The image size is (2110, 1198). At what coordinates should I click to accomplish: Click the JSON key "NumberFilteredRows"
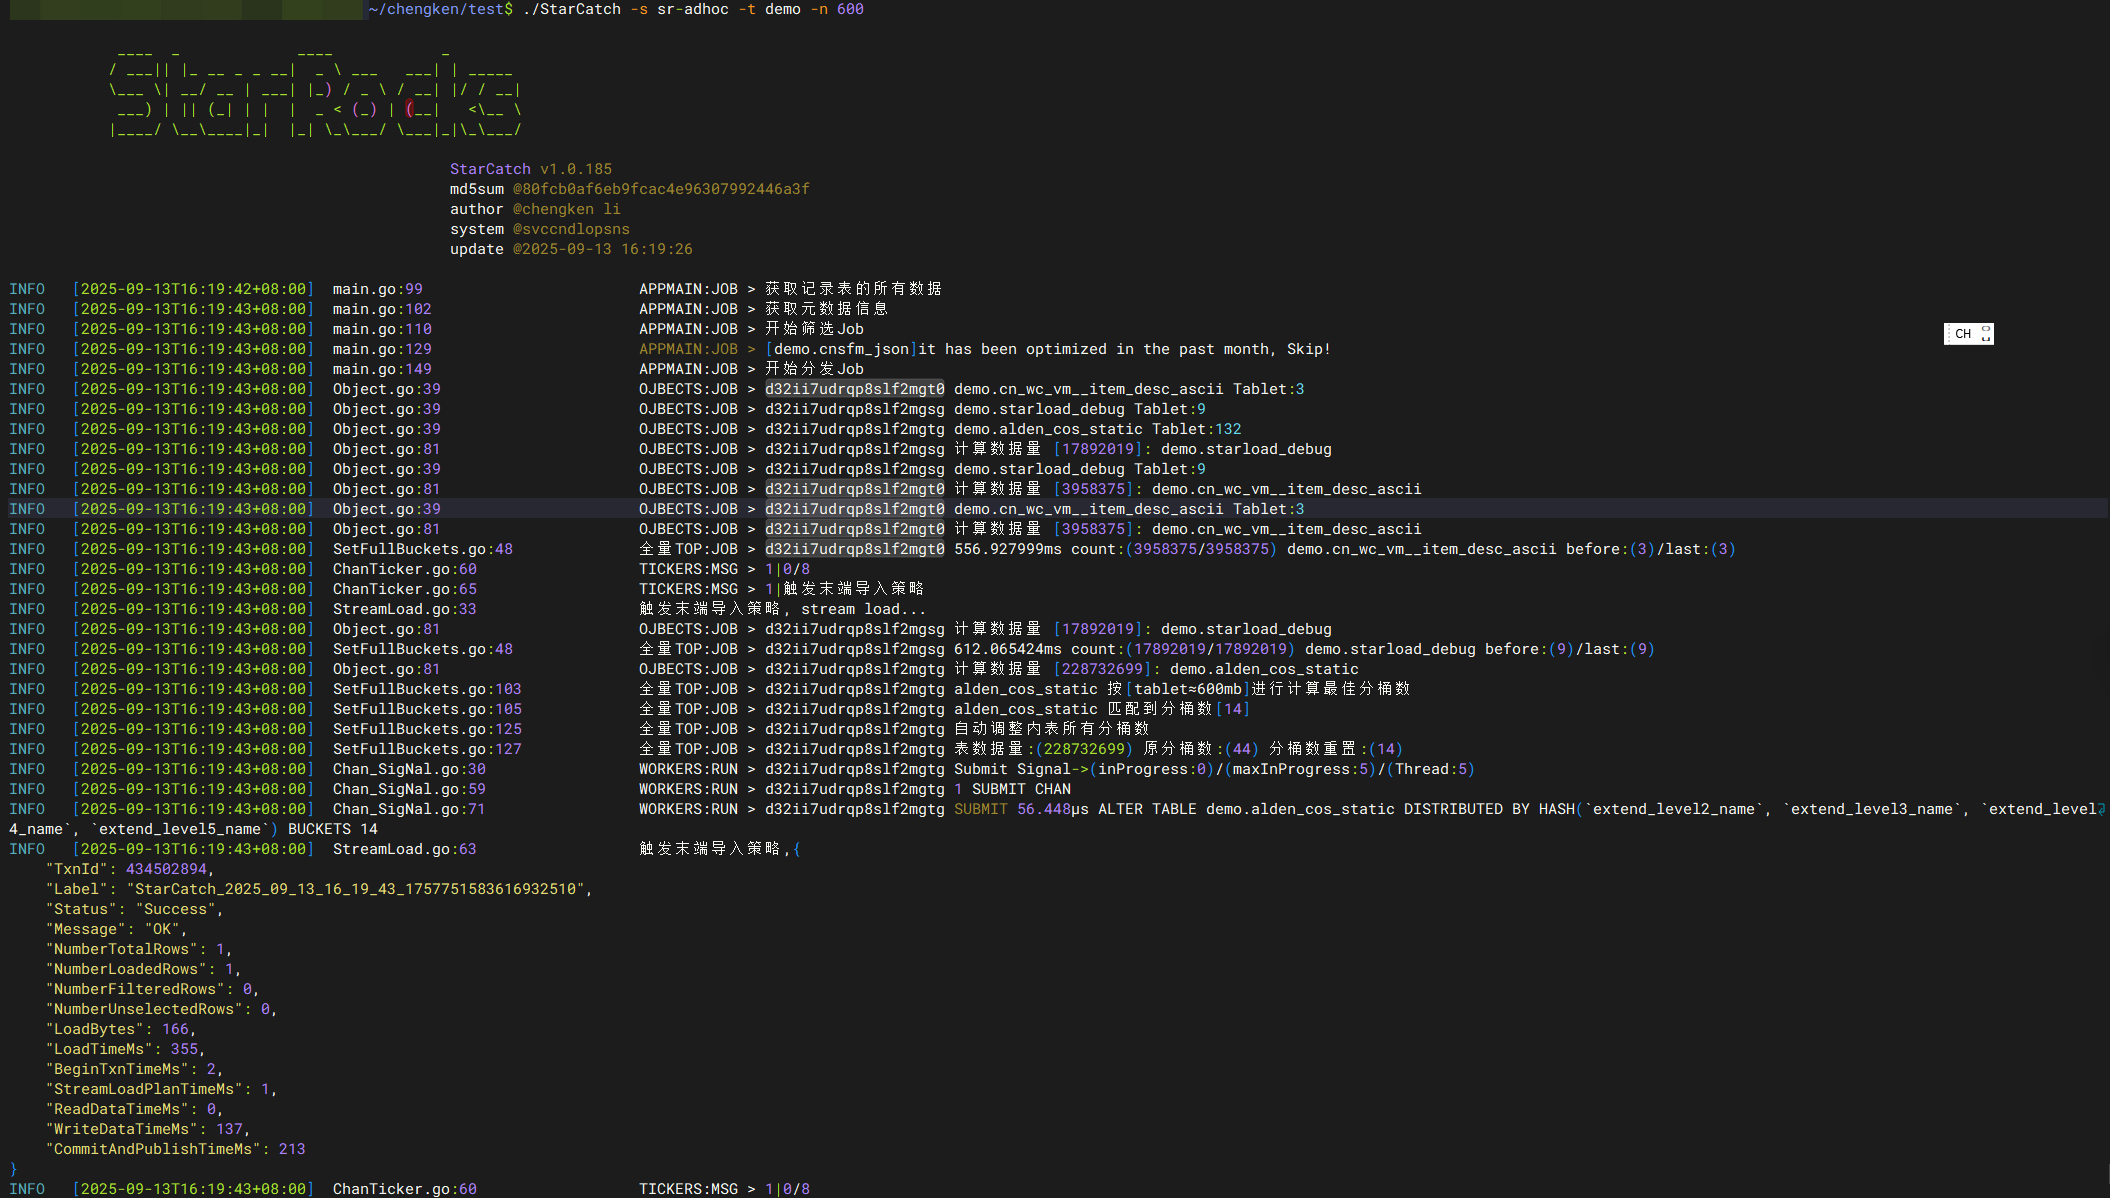point(135,989)
